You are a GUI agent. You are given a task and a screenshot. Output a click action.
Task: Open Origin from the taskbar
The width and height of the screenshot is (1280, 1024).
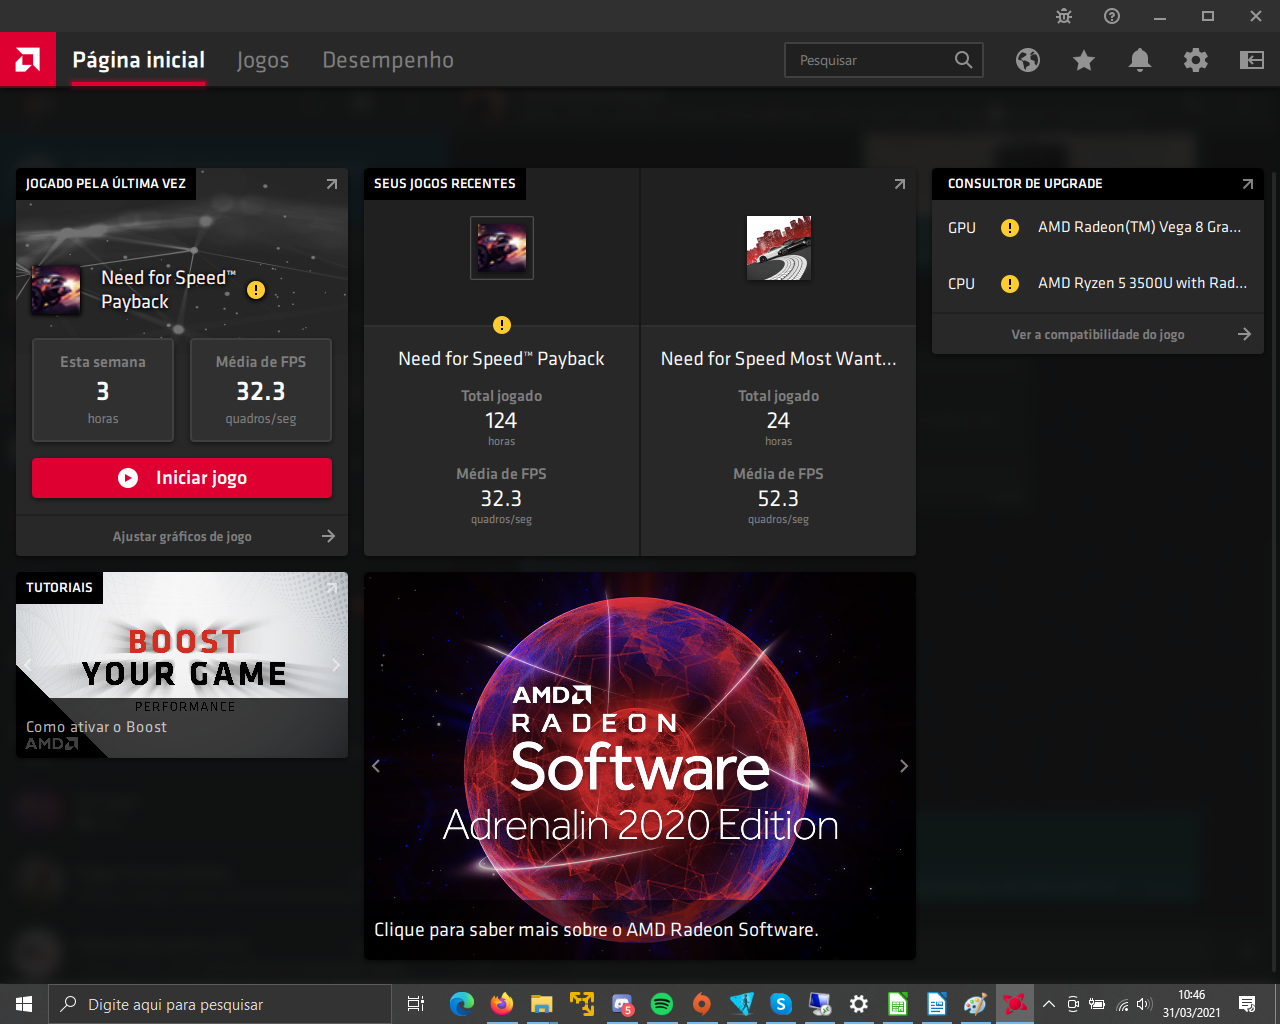pyautogui.click(x=702, y=1004)
